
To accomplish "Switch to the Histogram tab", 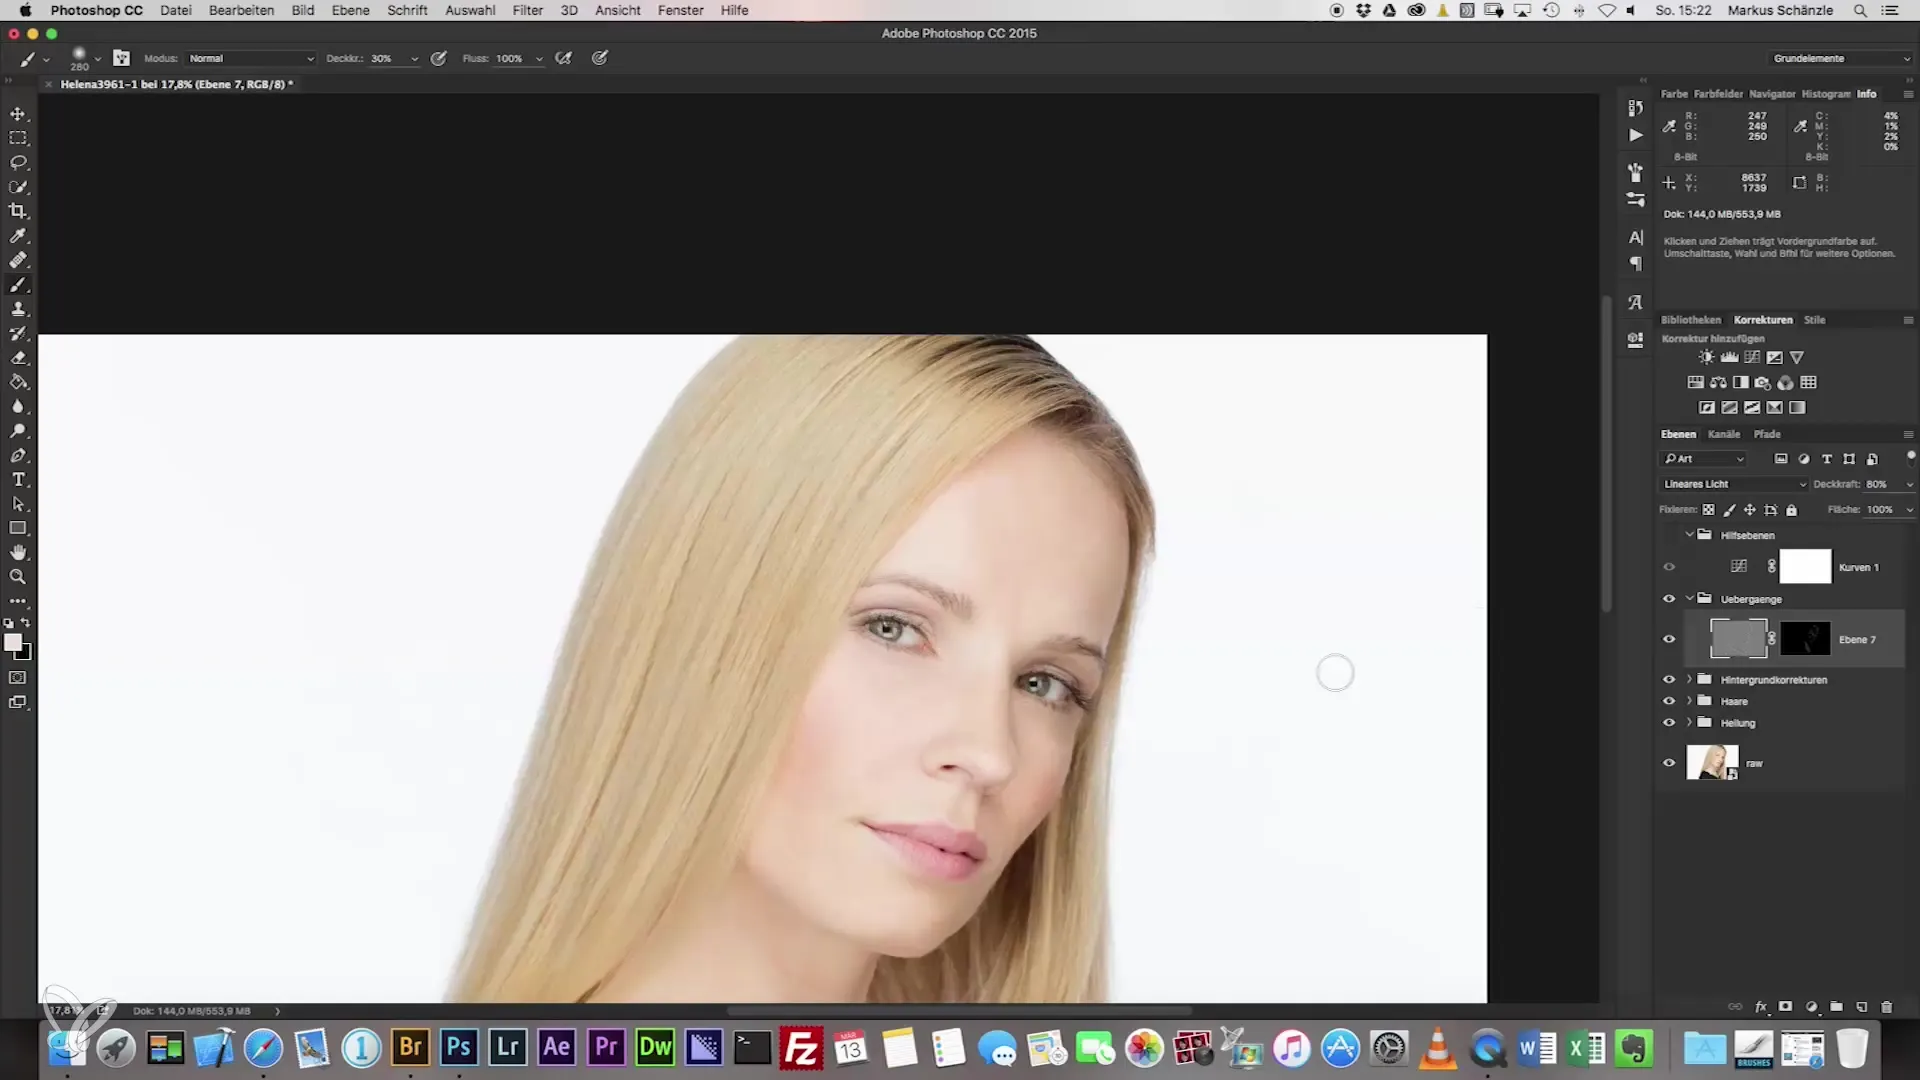I will [1825, 94].
